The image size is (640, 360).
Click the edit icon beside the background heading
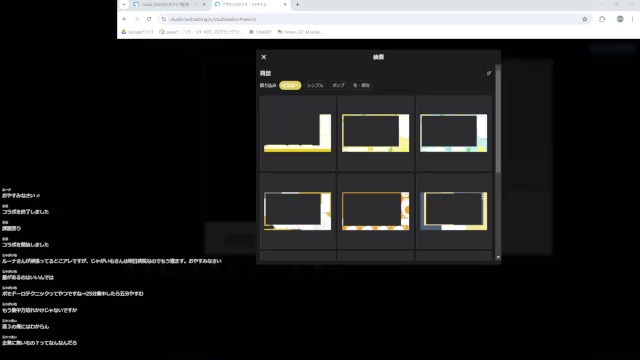tap(489, 73)
